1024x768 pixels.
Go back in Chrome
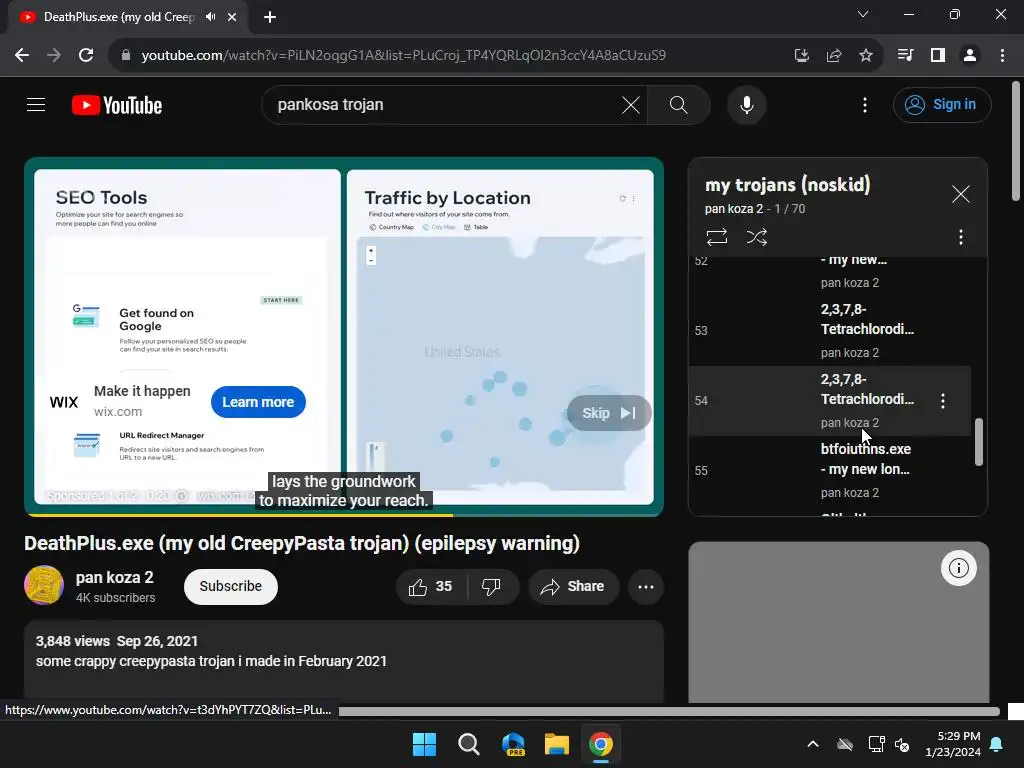[22, 56]
